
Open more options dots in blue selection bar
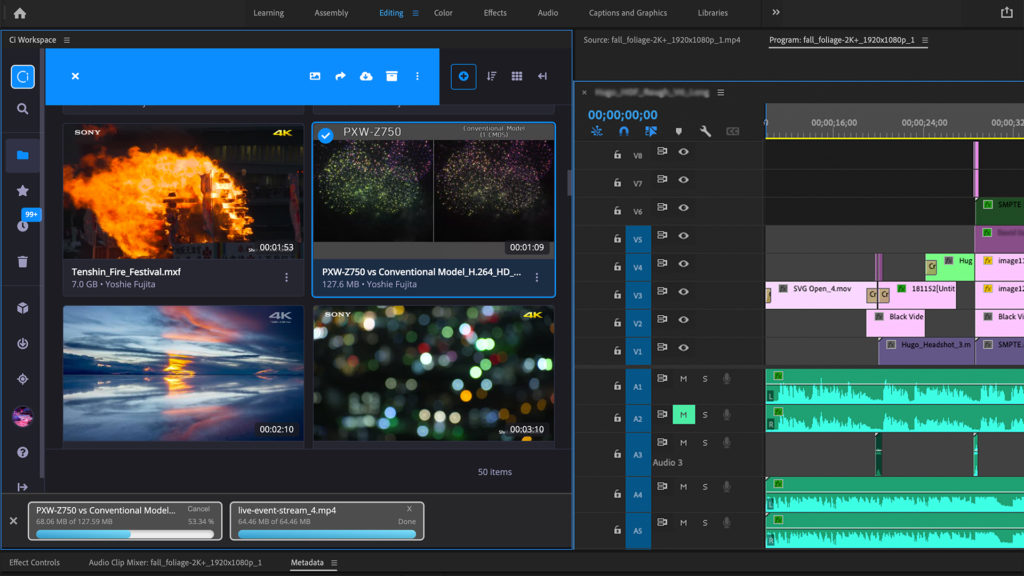pos(417,76)
